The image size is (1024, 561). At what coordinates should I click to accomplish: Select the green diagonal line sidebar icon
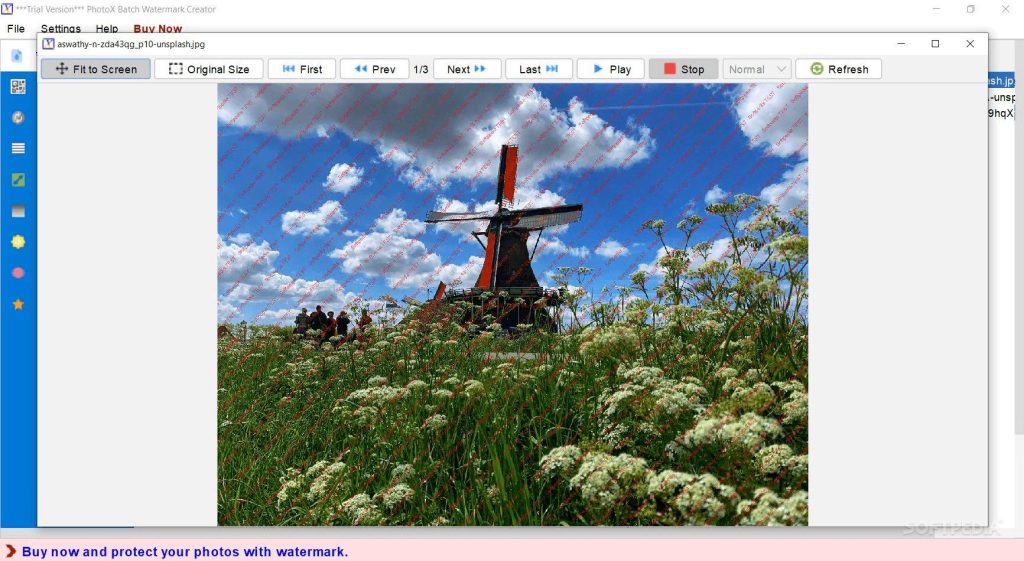click(18, 180)
